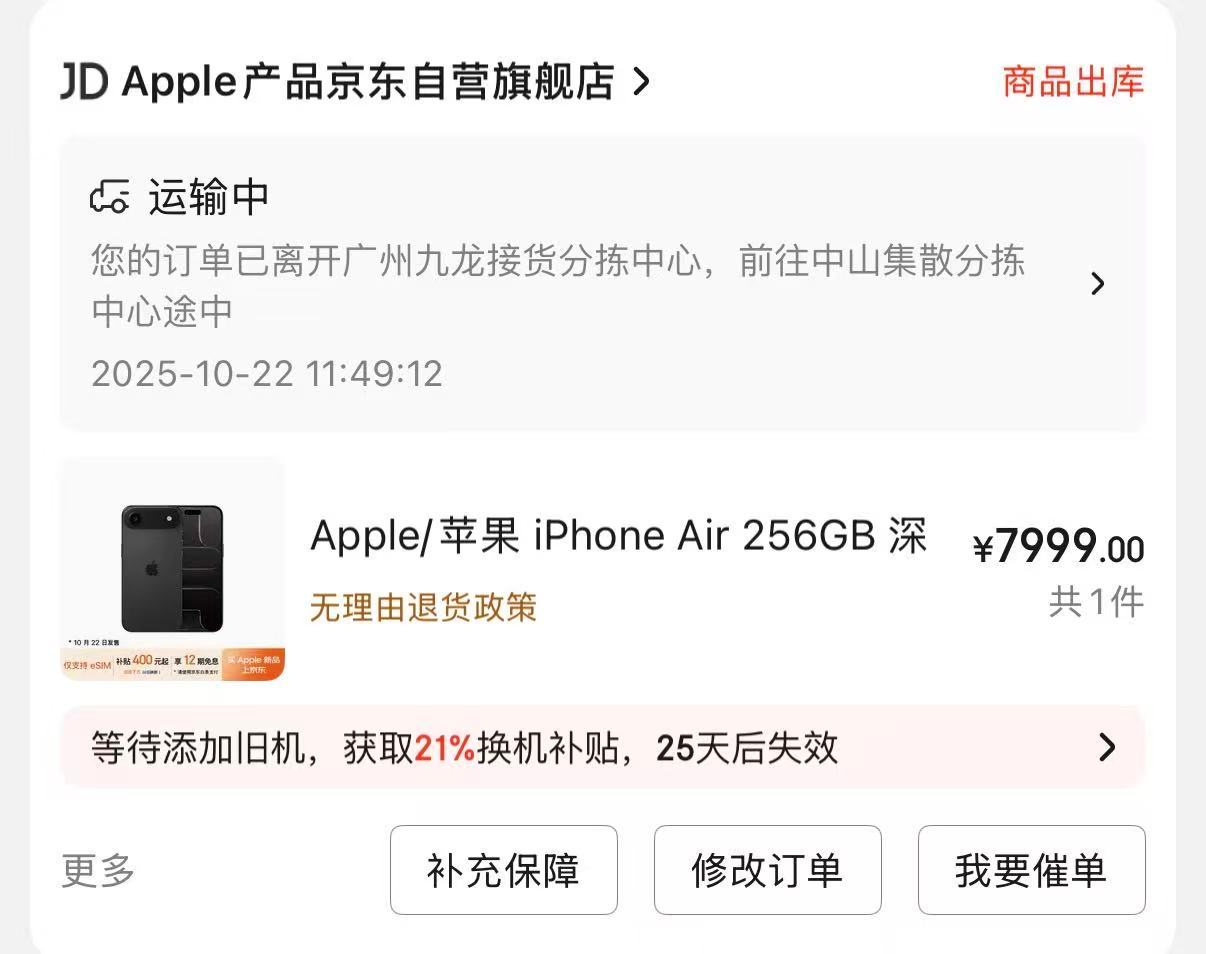
Task: Tap the 共1件 item count
Action: (1097, 602)
